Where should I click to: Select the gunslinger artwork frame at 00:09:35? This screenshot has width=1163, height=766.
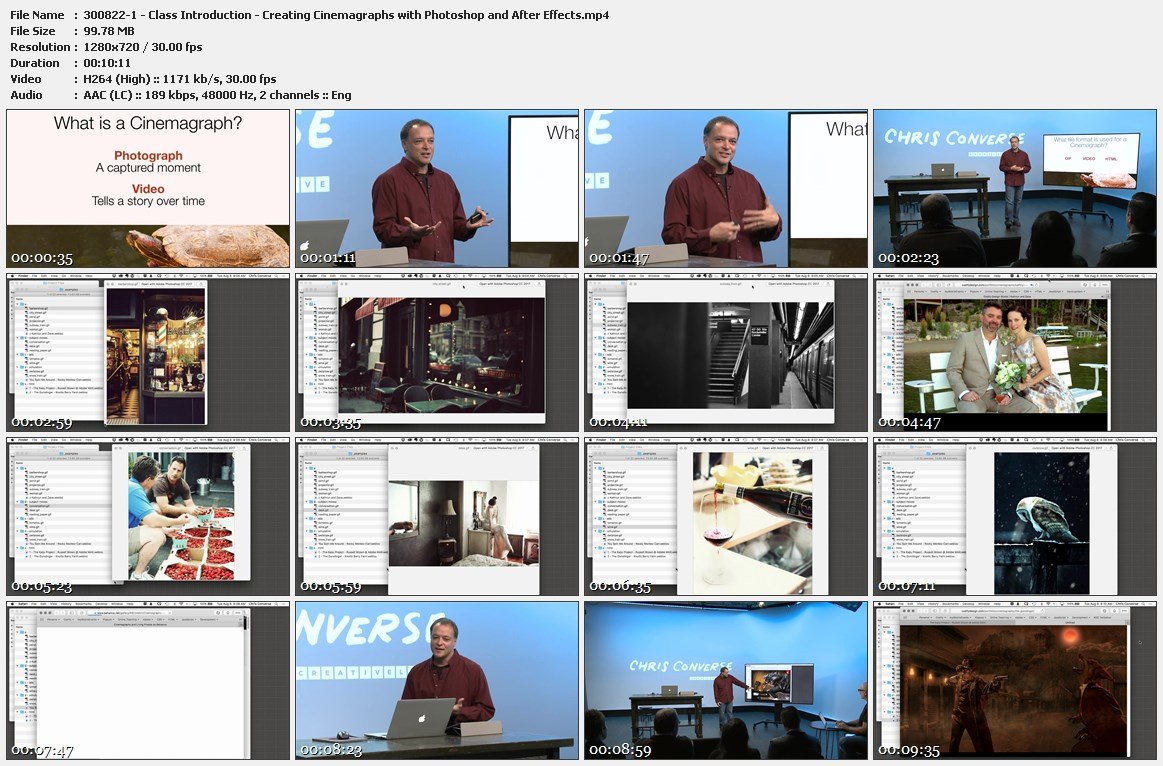coord(1015,680)
